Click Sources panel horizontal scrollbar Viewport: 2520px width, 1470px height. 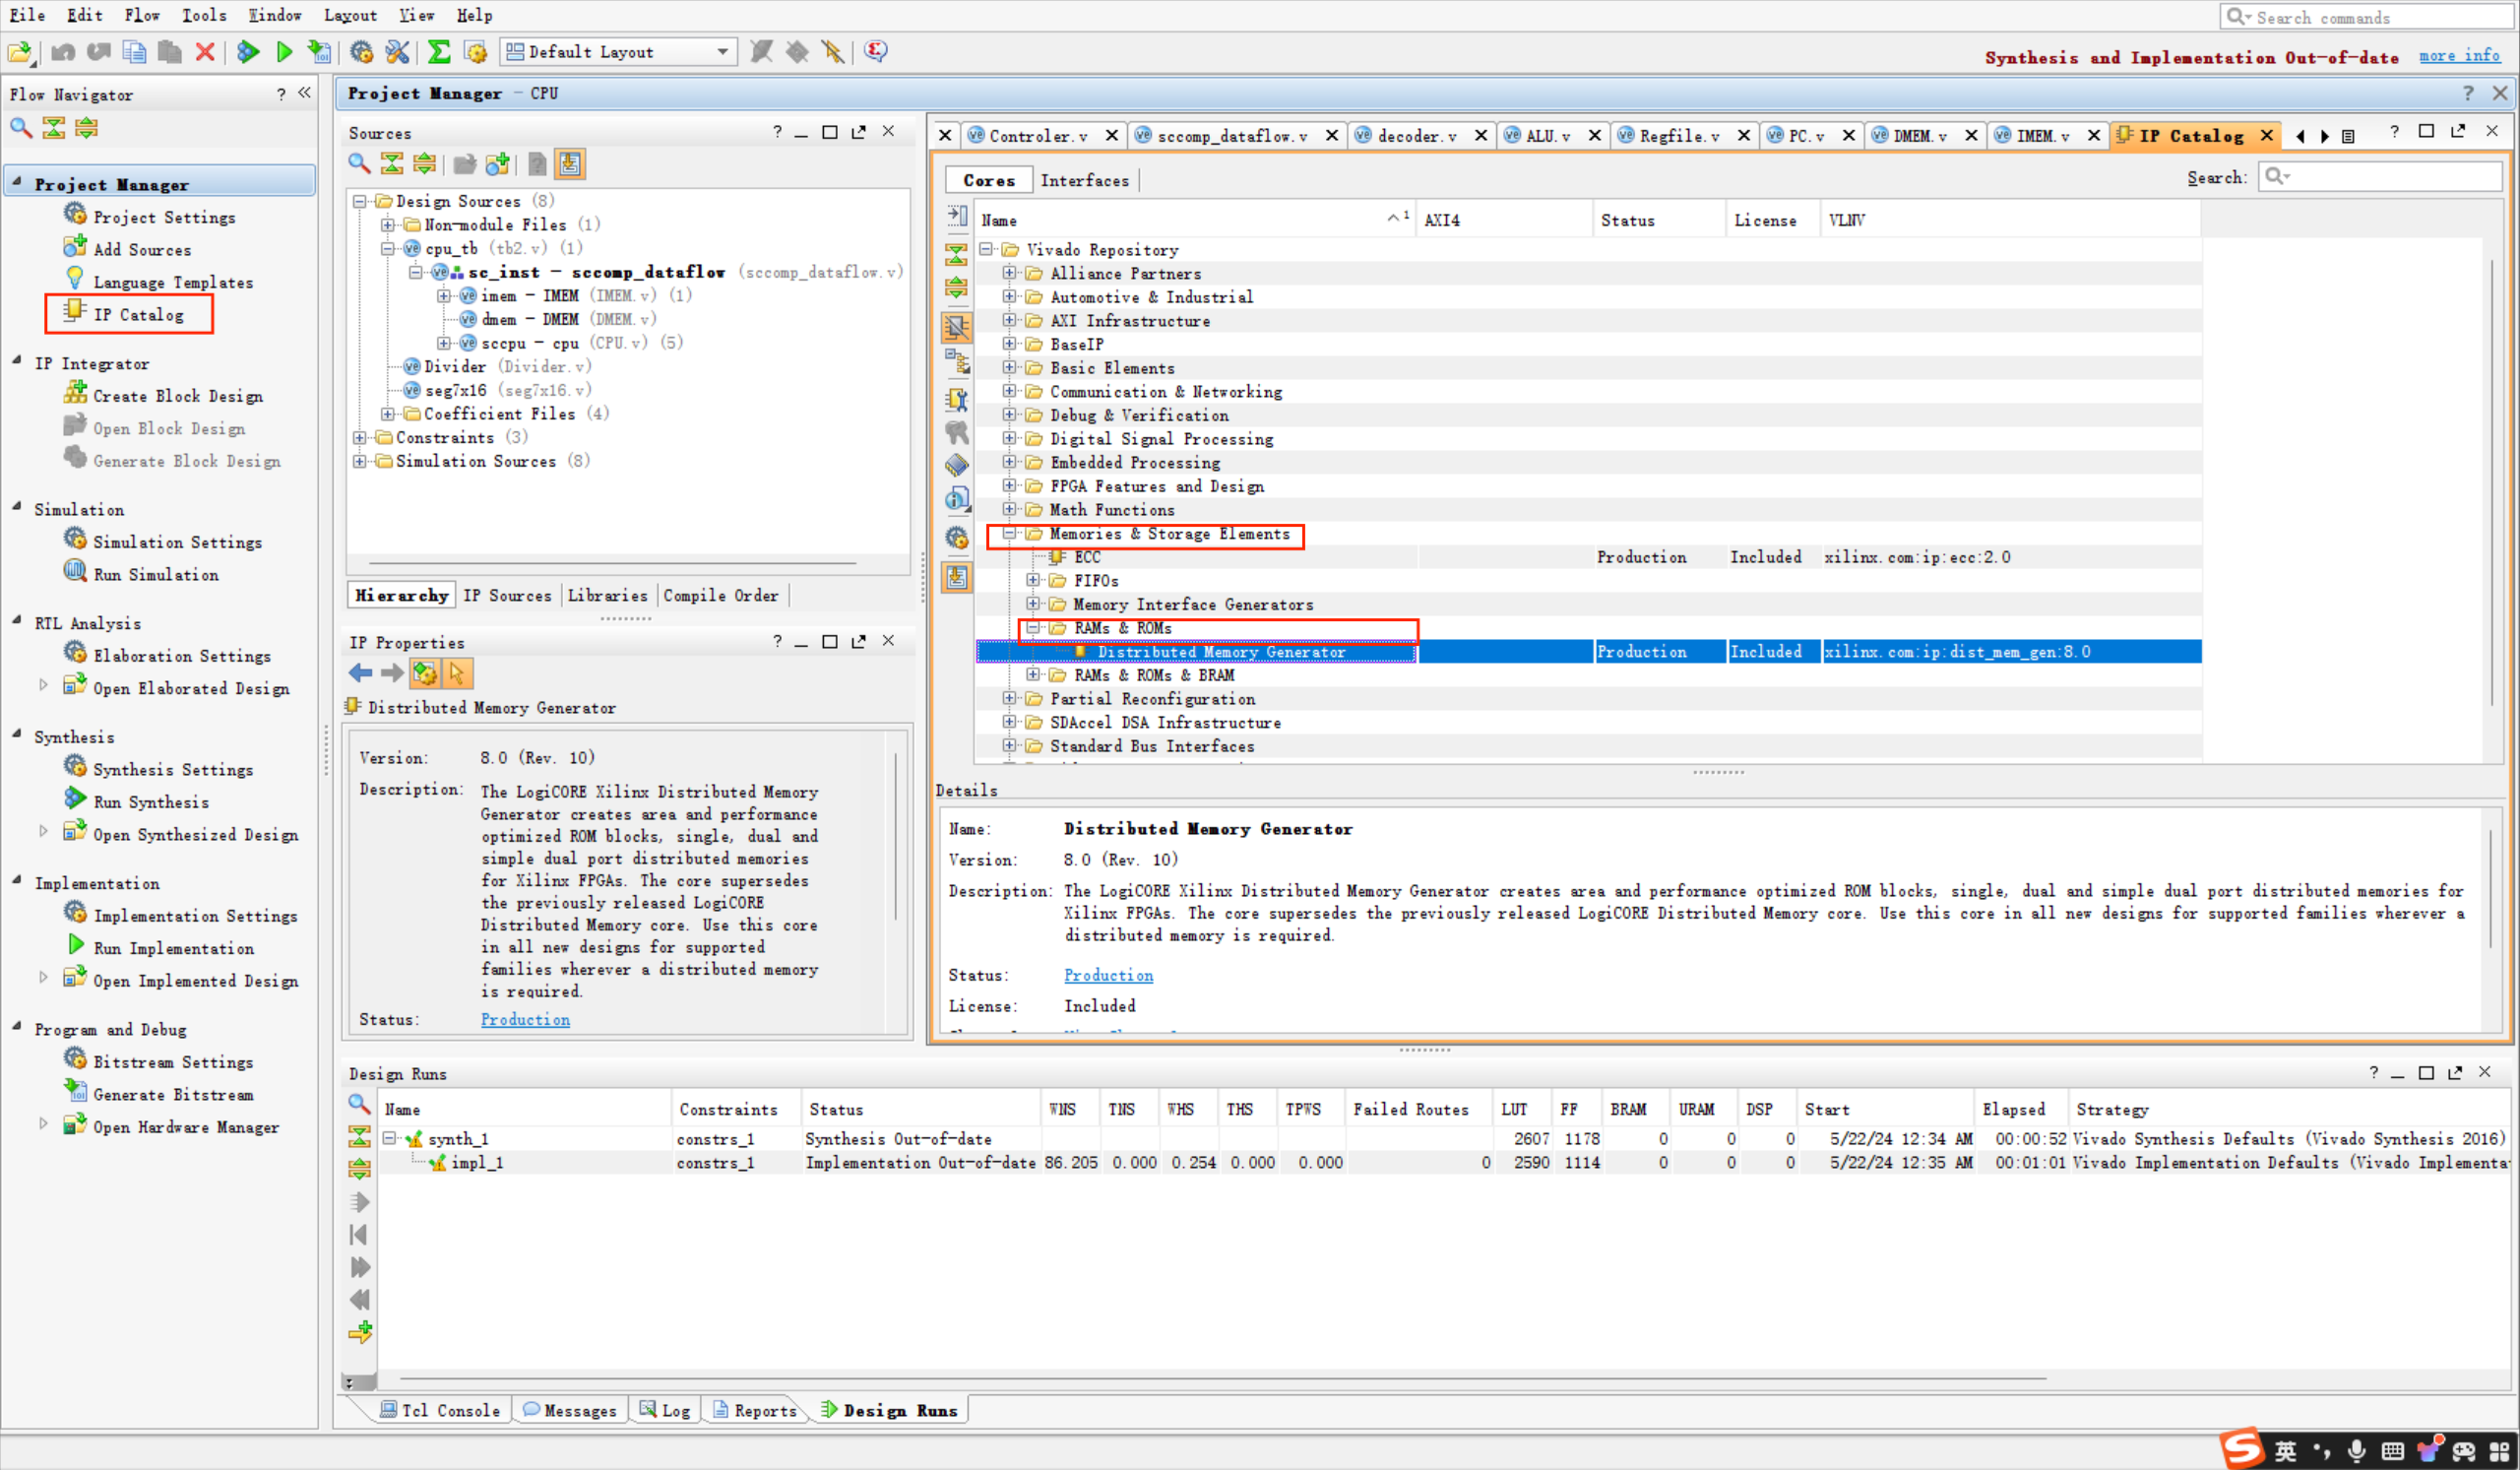point(612,563)
